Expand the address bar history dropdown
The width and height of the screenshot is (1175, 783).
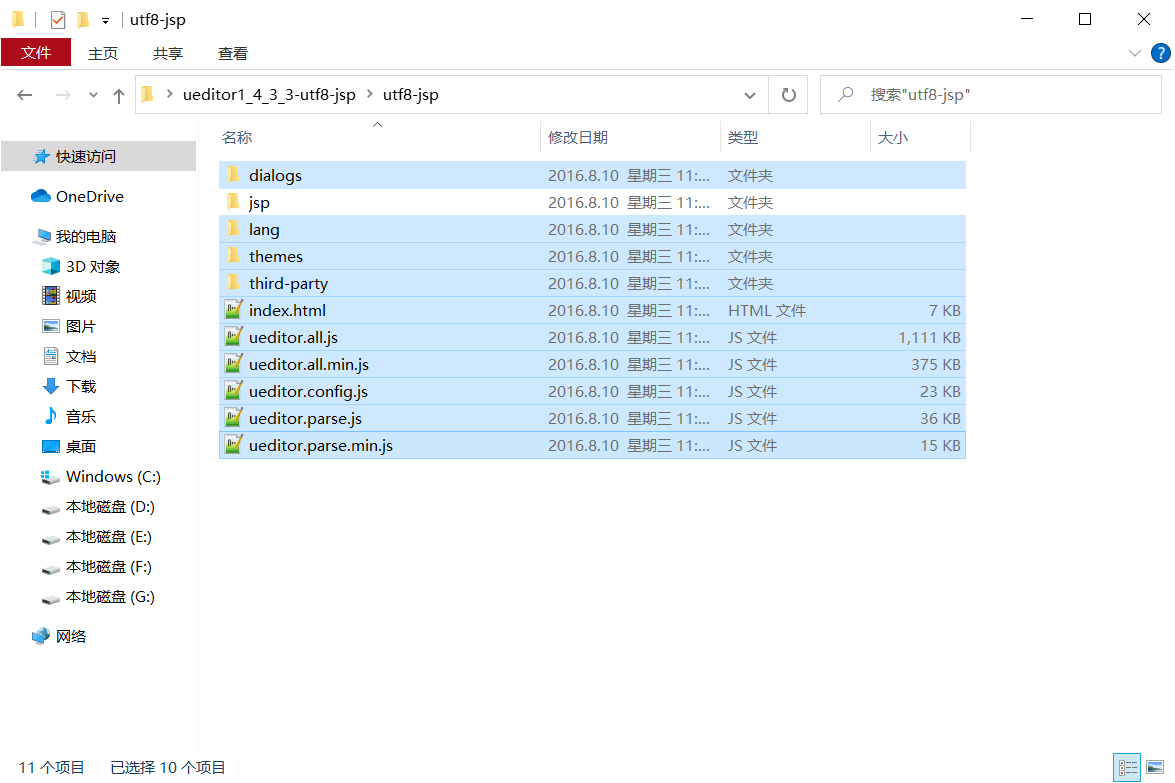pos(749,95)
